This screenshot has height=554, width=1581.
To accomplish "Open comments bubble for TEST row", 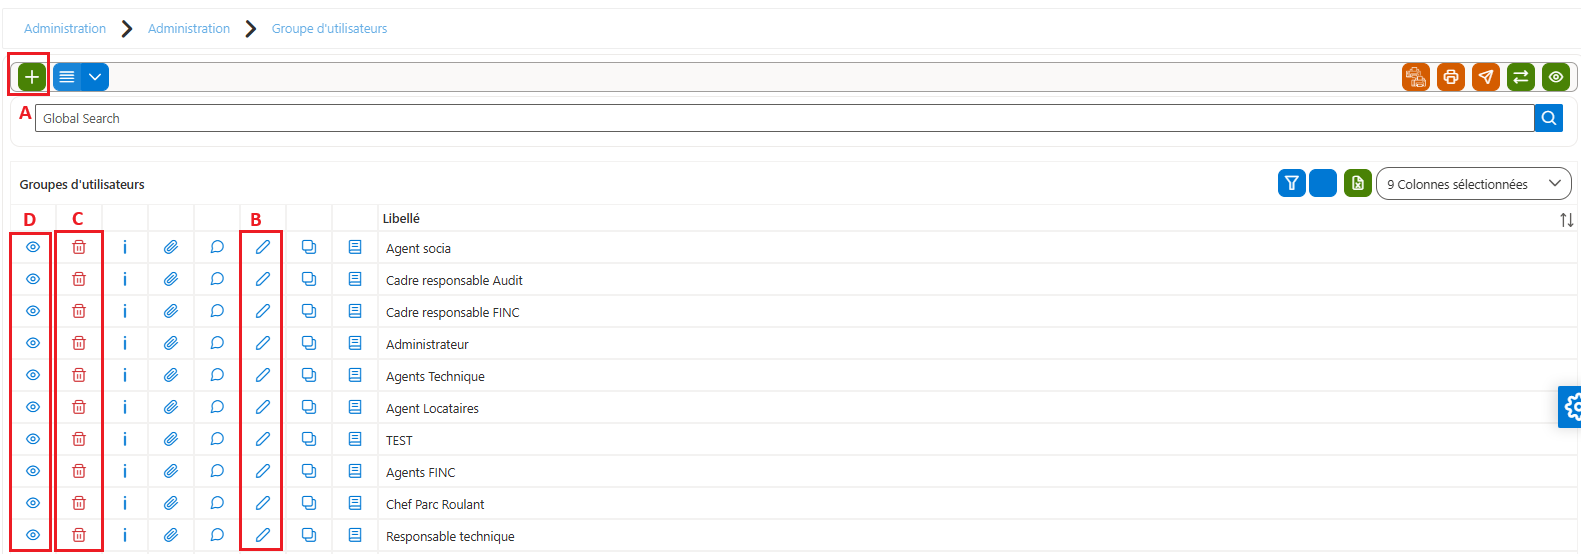I will 217,439.
